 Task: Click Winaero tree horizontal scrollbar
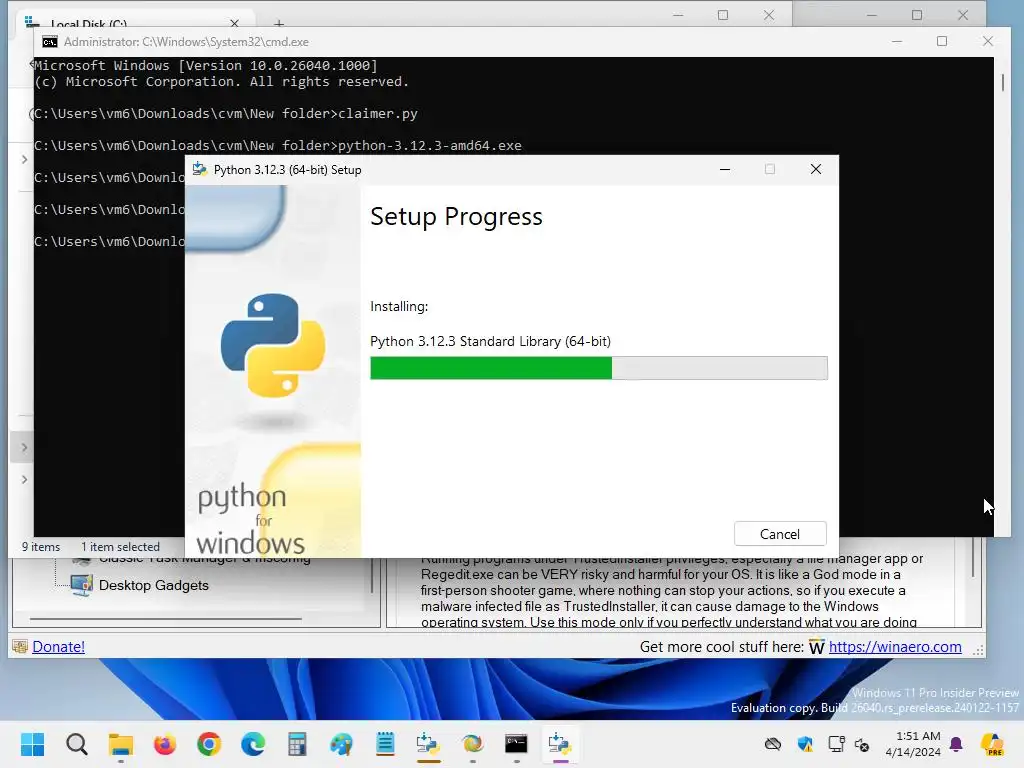[165, 618]
